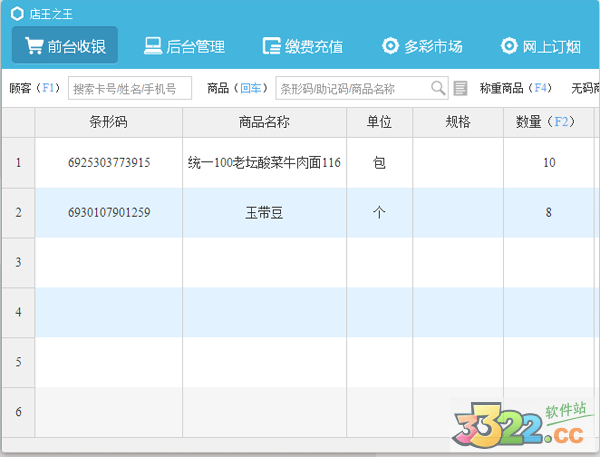Select row number 1 header
600x457 pixels.
point(18,163)
